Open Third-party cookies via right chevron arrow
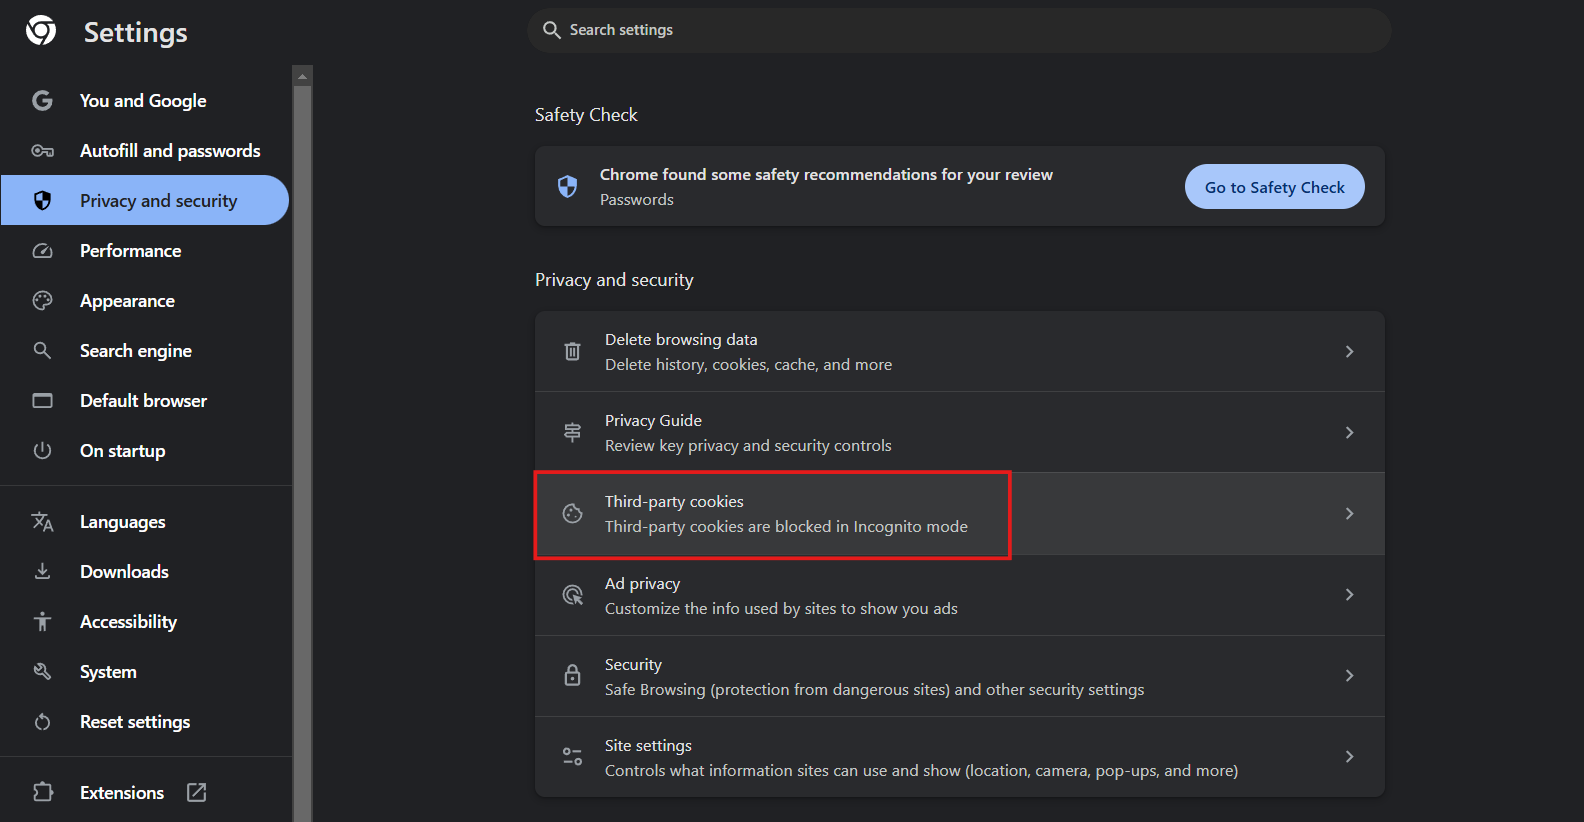Screen dimensions: 1584x822 (x=1349, y=514)
